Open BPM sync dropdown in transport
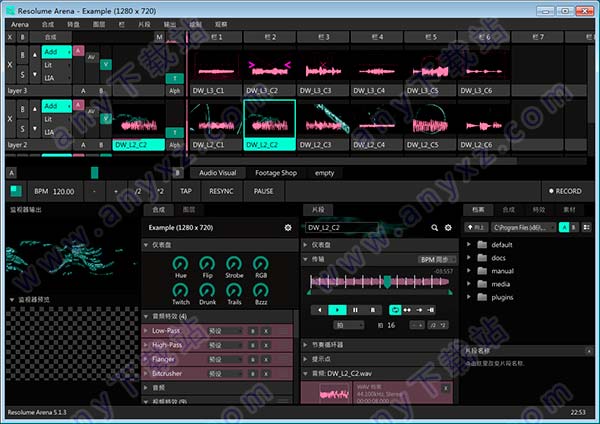600x424 pixels. pyautogui.click(x=437, y=259)
